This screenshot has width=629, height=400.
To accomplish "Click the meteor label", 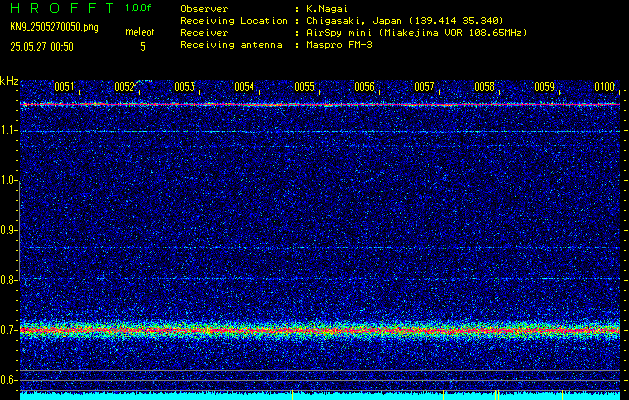I will tap(140, 32).
